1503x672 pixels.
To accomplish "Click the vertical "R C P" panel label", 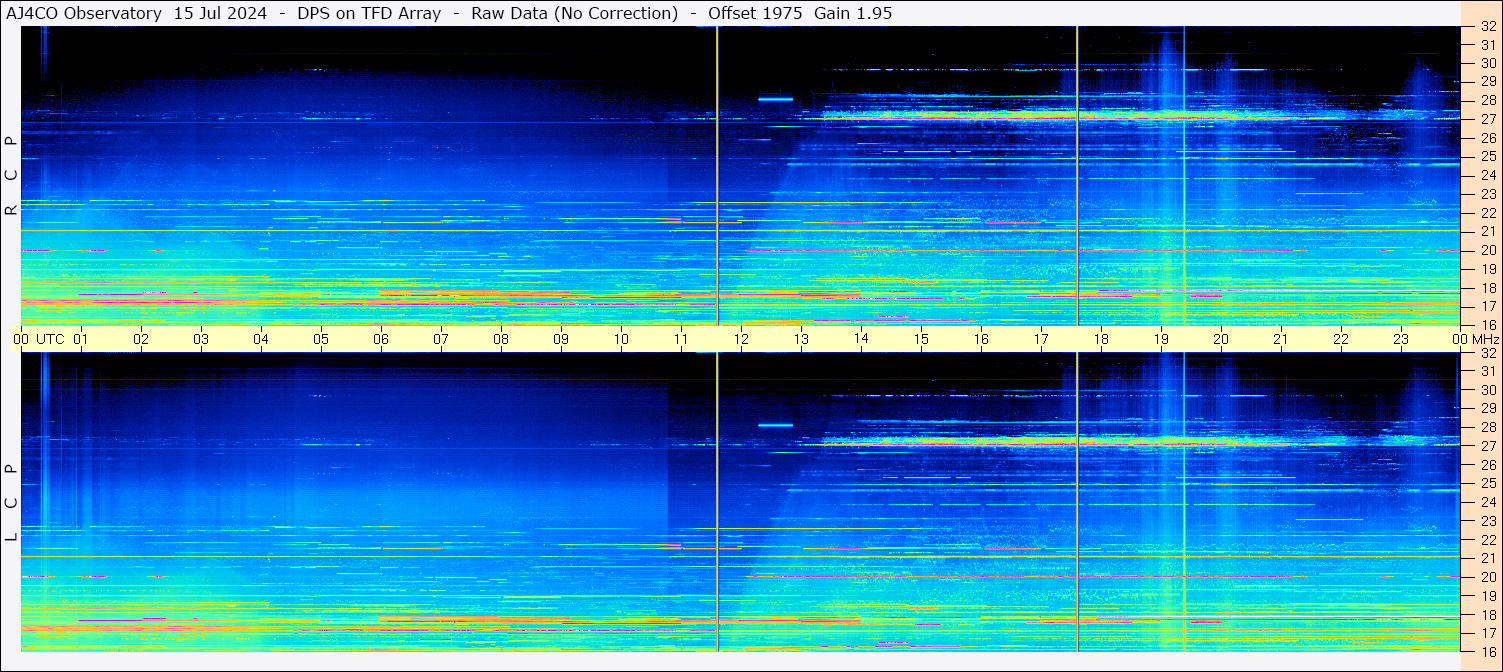I will [x=11, y=176].
